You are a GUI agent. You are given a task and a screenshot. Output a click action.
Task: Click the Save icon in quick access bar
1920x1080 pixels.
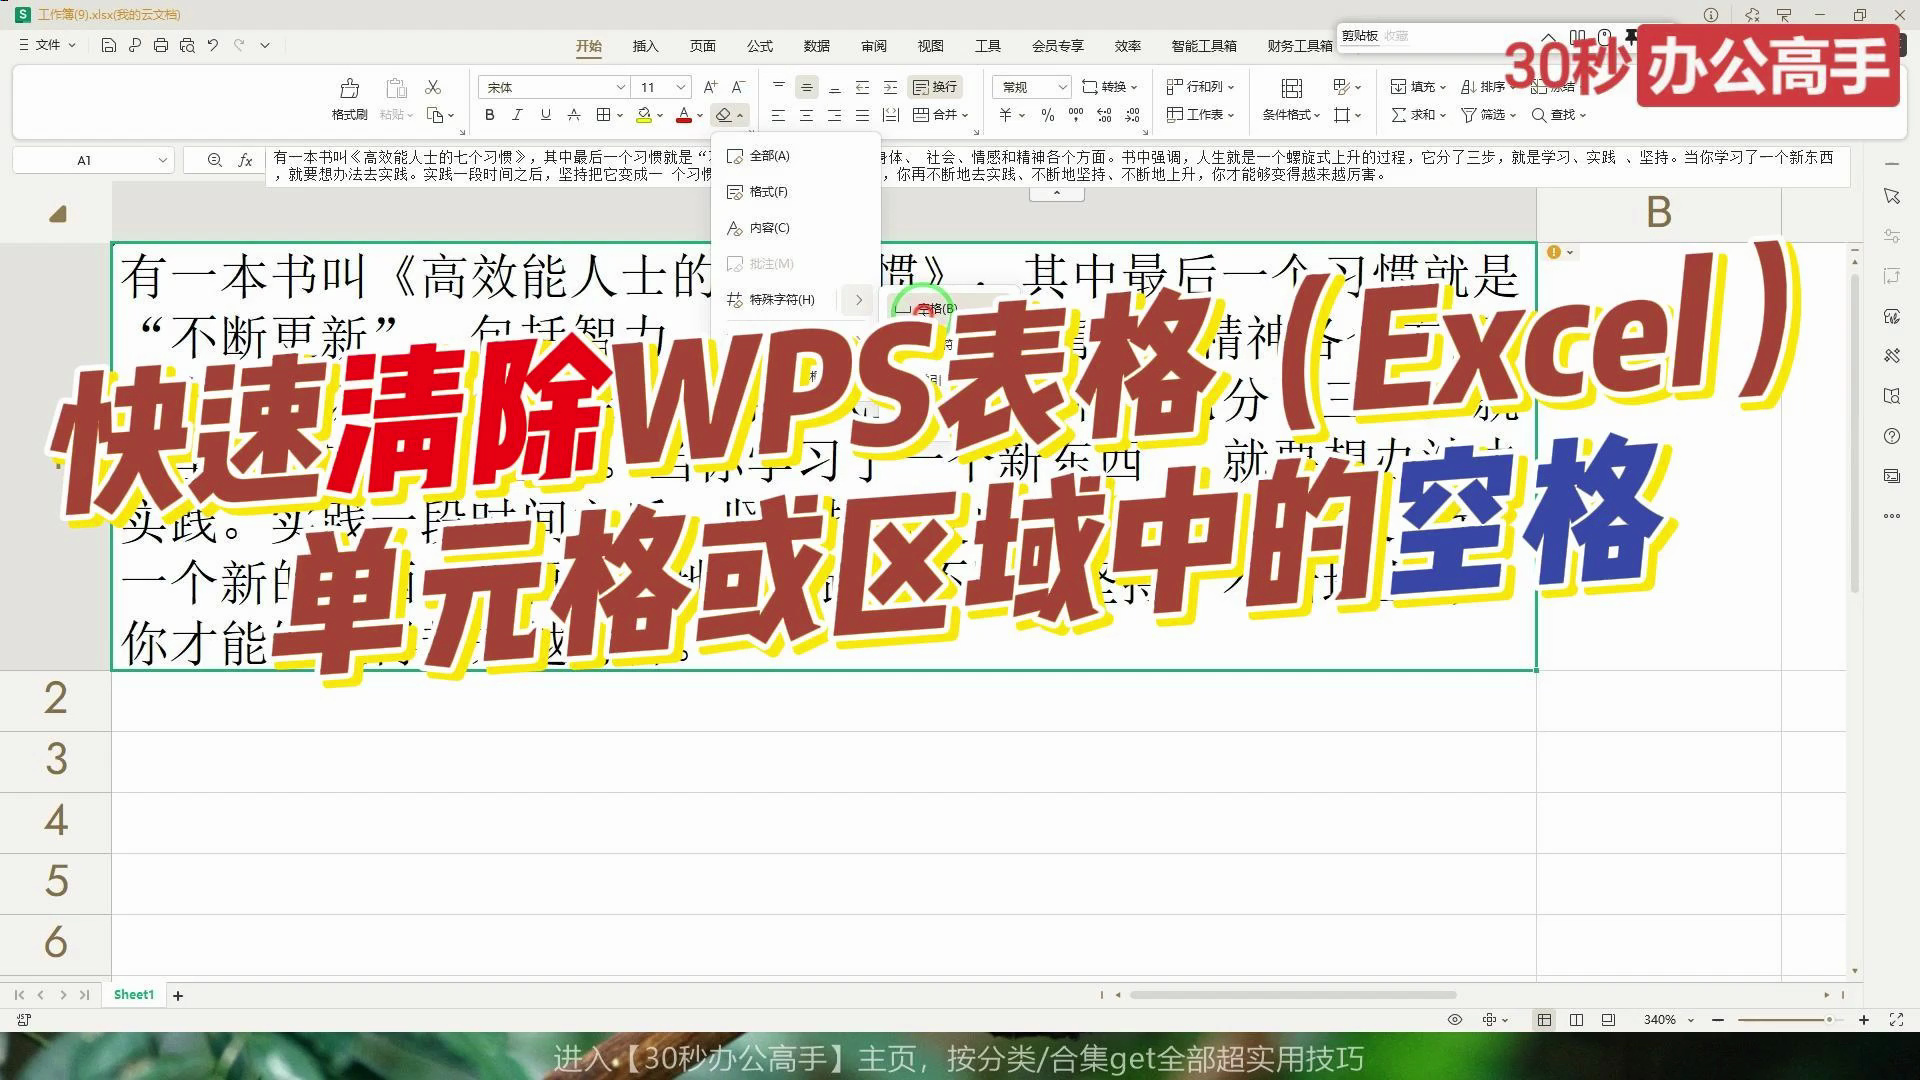pyautogui.click(x=109, y=45)
